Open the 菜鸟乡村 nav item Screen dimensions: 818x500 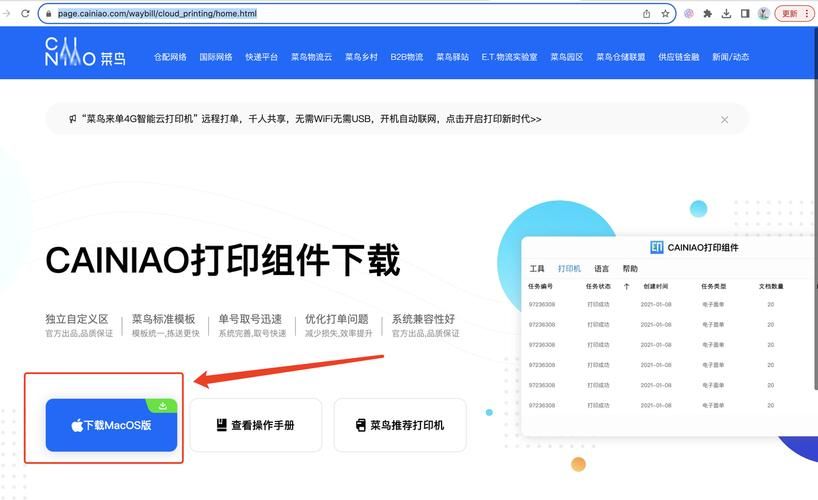(361, 57)
